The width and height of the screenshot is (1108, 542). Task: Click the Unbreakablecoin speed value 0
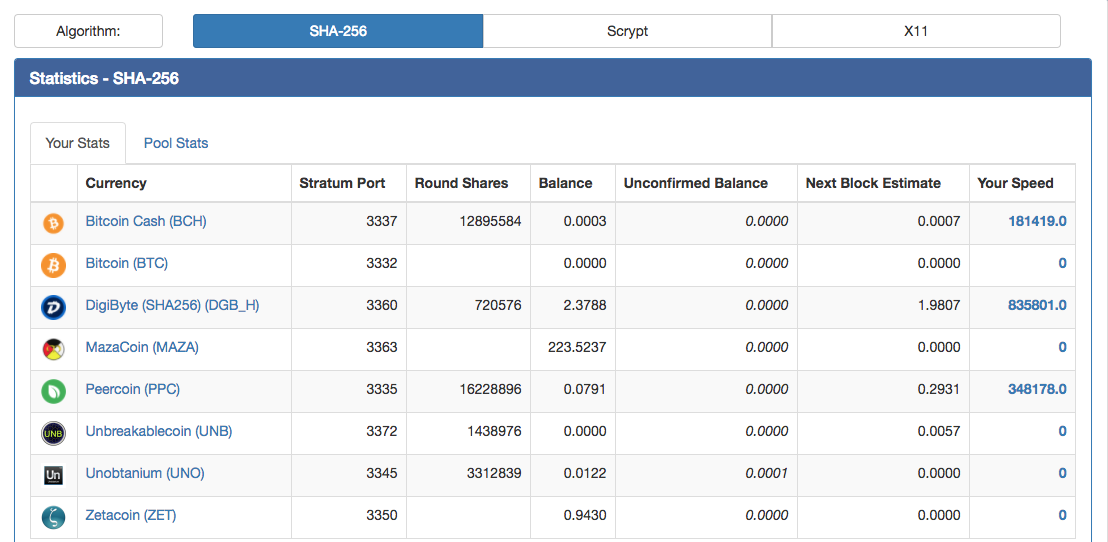pos(1062,431)
